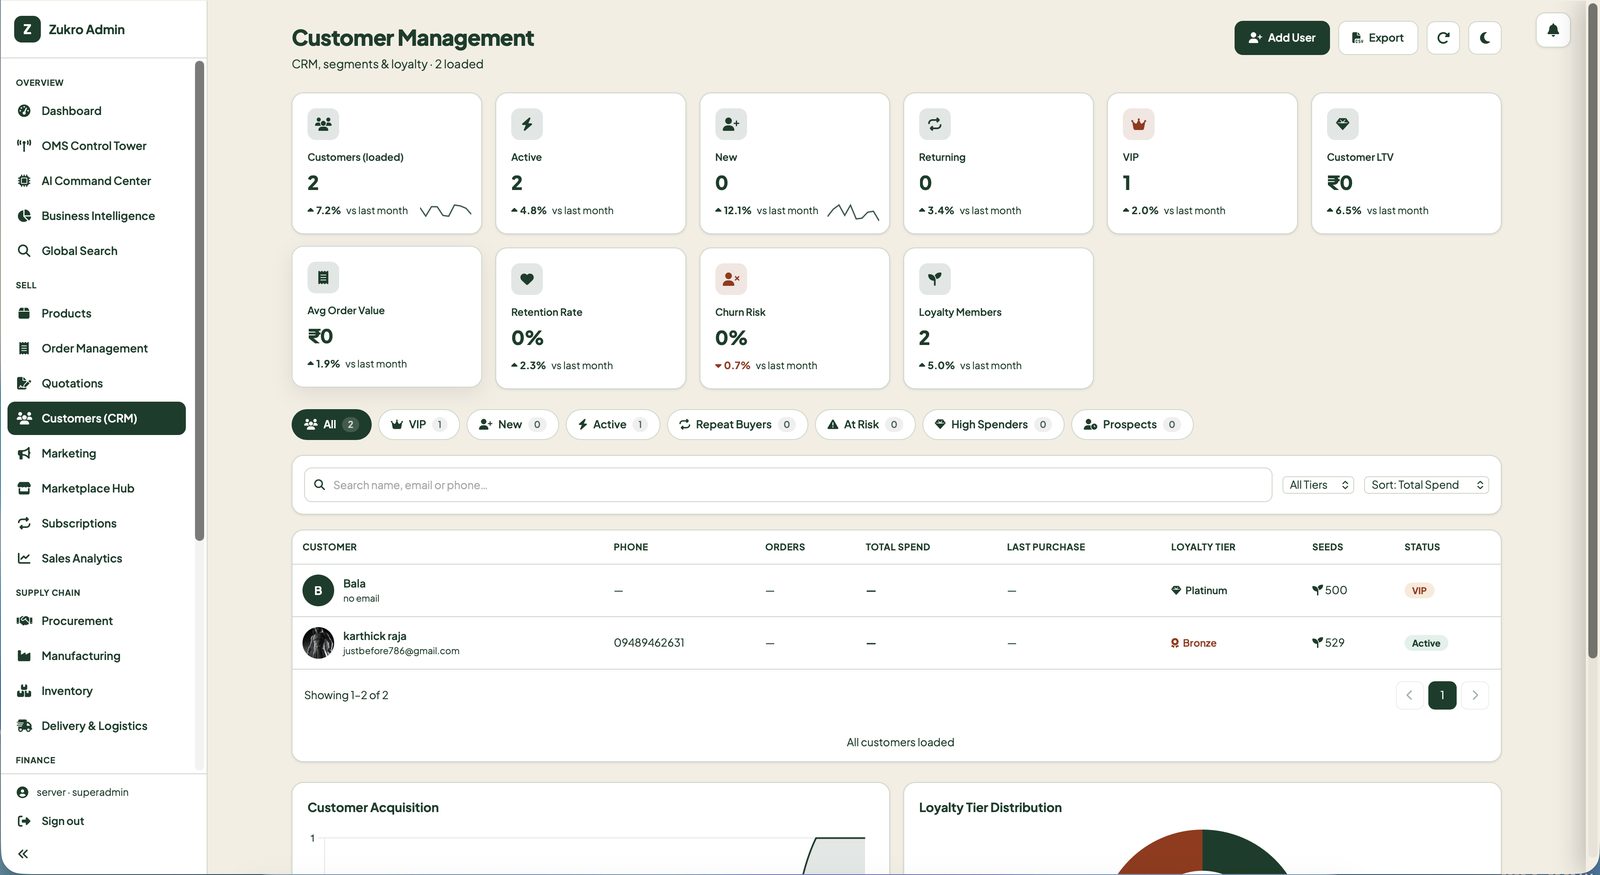Click the TOTAL SPEND column header
The image size is (1600, 875).
tap(897, 547)
